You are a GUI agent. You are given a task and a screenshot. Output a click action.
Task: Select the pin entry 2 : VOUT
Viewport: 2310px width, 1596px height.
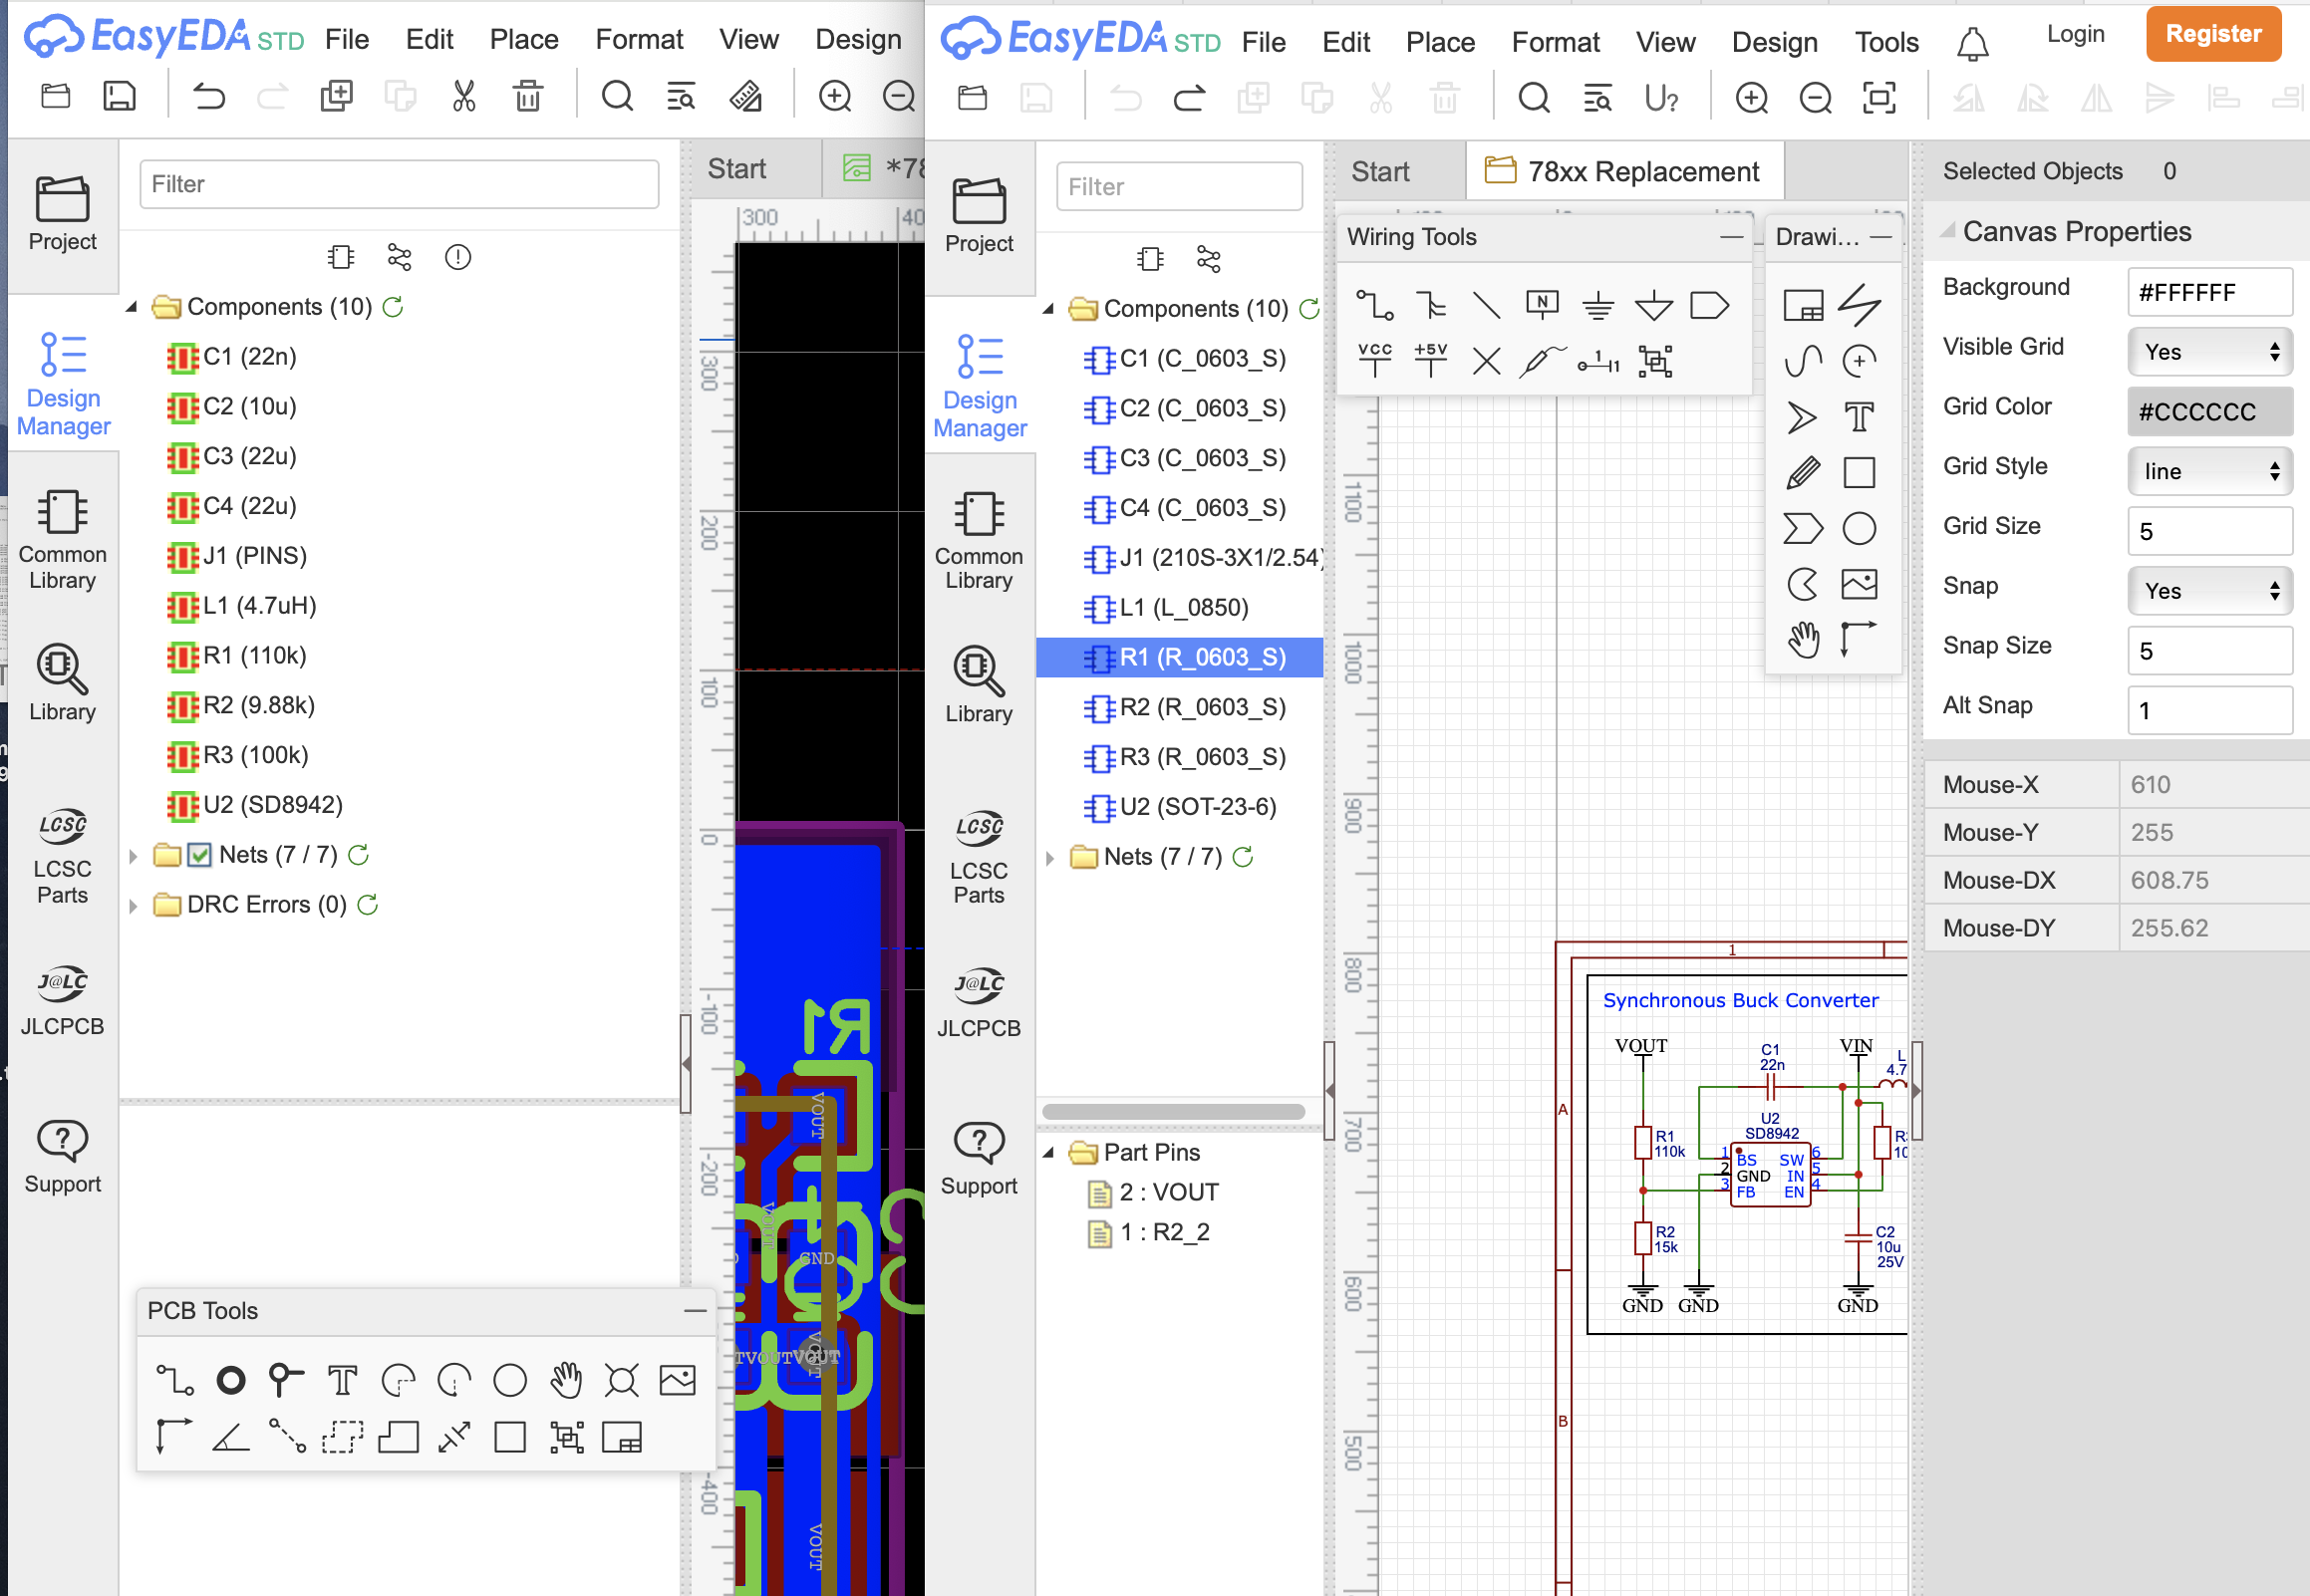tap(1154, 1193)
